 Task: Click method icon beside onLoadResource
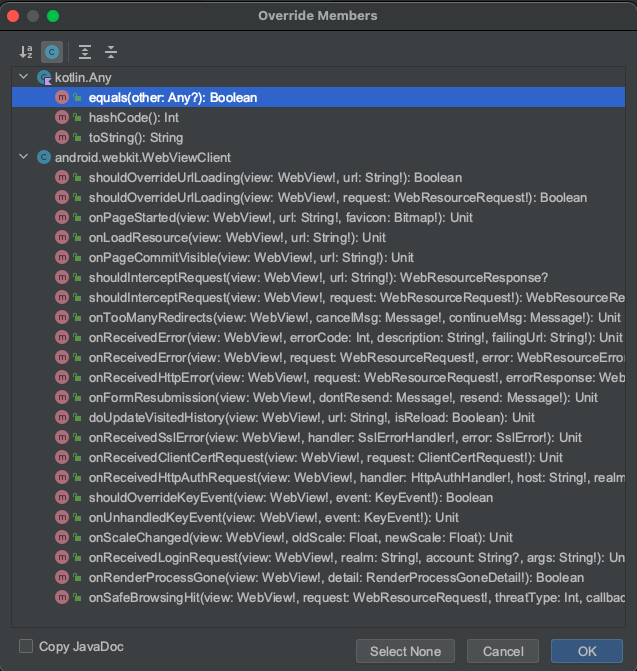tap(62, 238)
